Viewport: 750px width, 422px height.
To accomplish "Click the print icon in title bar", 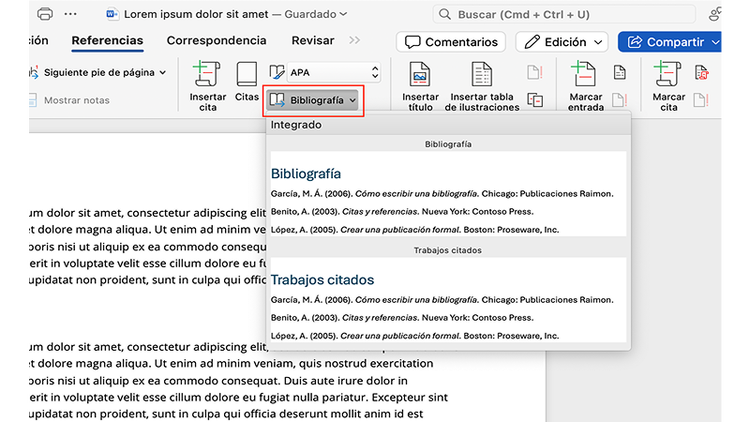I will point(45,14).
